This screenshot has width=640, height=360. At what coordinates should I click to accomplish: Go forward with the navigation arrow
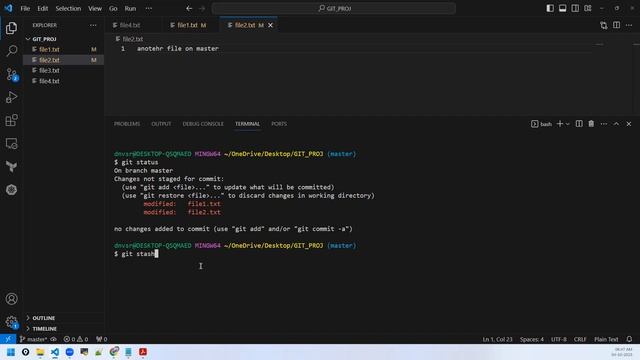202,8
